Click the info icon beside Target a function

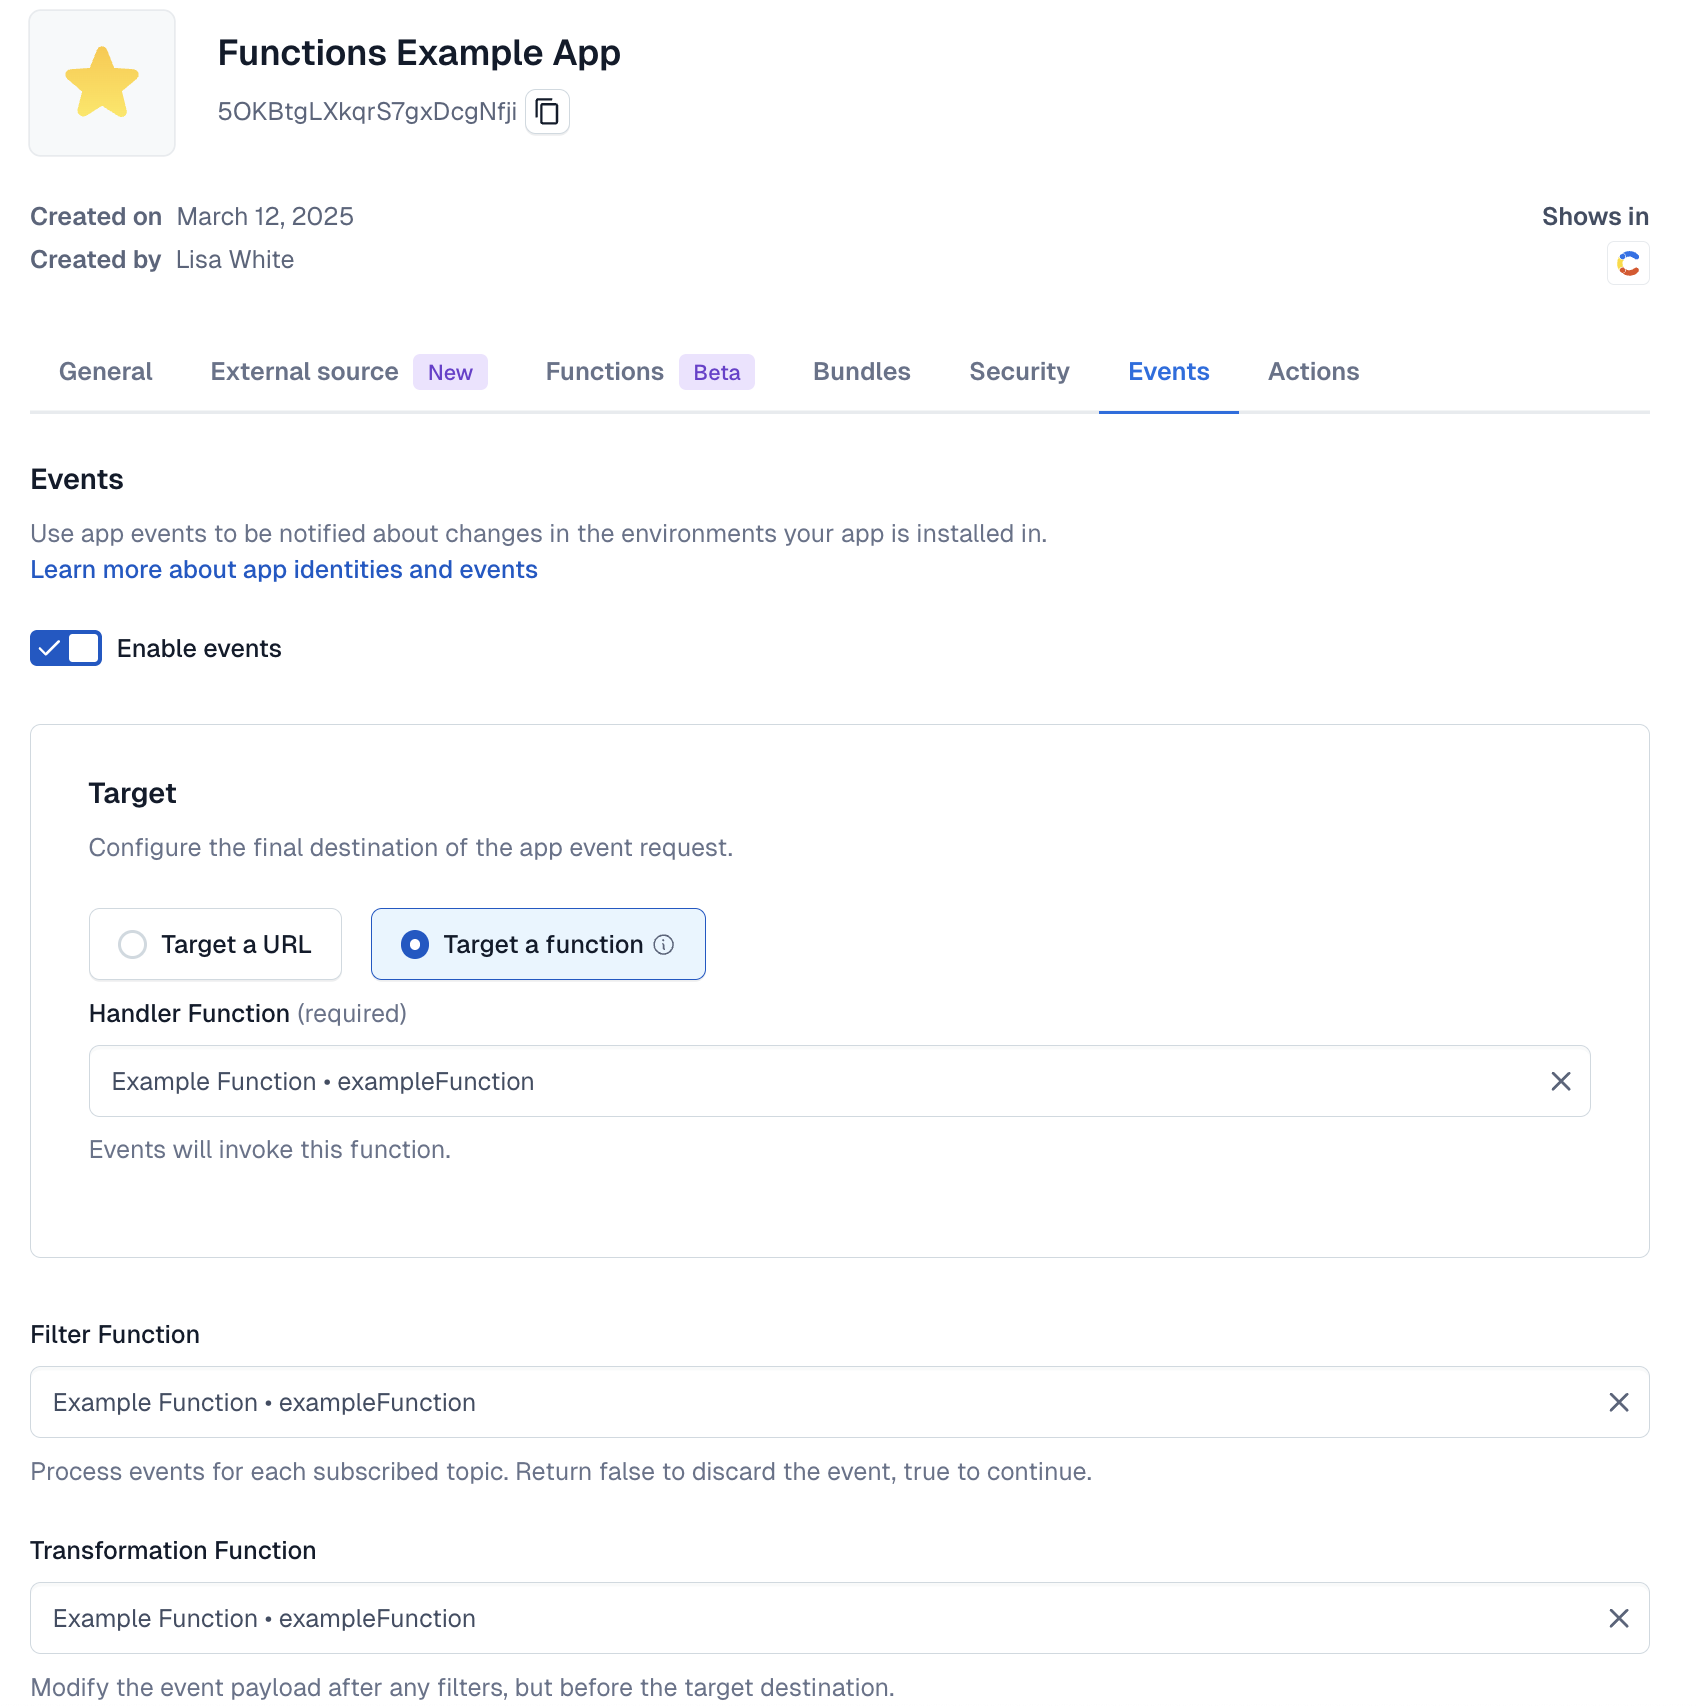pos(664,944)
